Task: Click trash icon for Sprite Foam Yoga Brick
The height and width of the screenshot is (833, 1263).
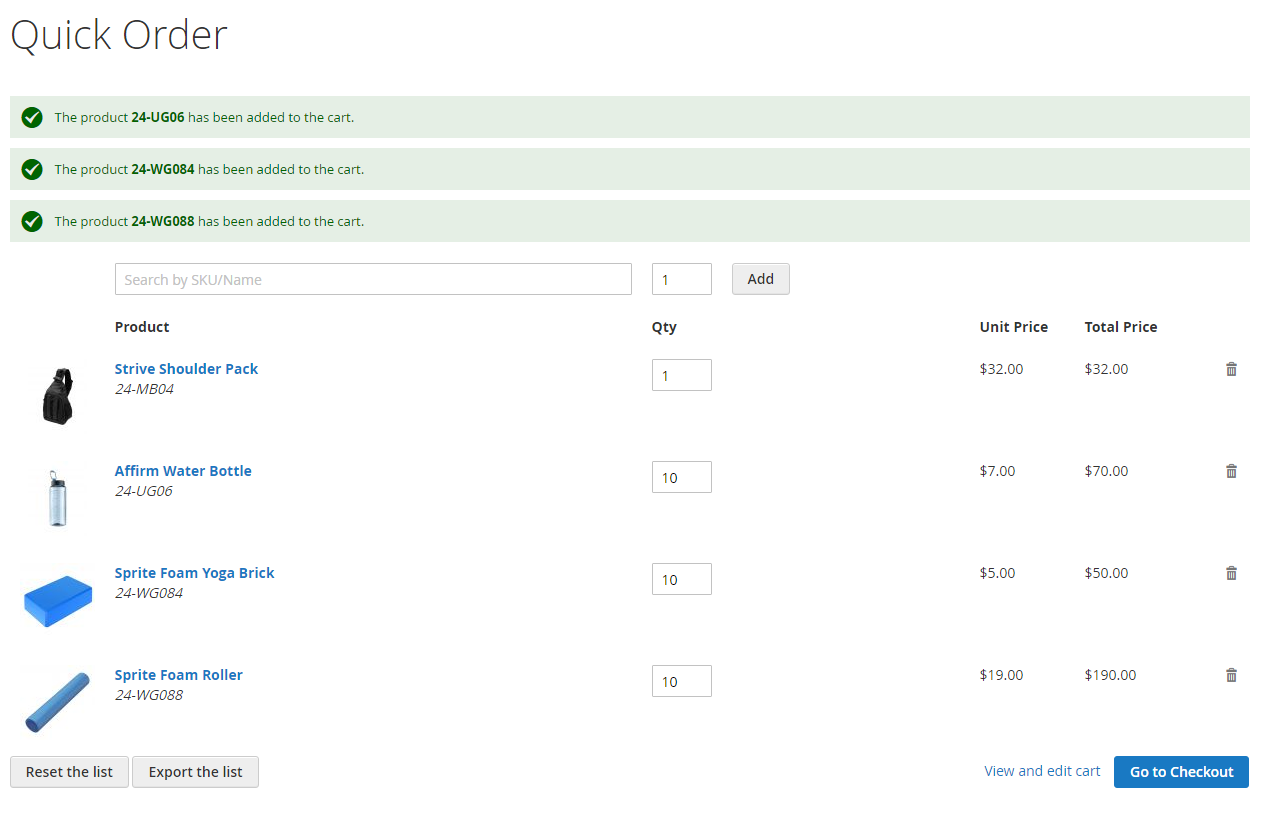Action: [1231, 573]
